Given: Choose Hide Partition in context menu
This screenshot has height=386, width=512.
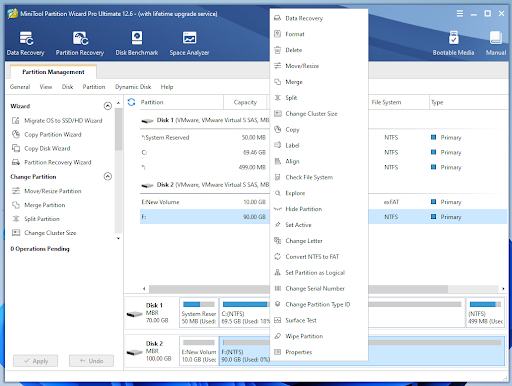Looking at the screenshot, I should (x=319, y=209).
